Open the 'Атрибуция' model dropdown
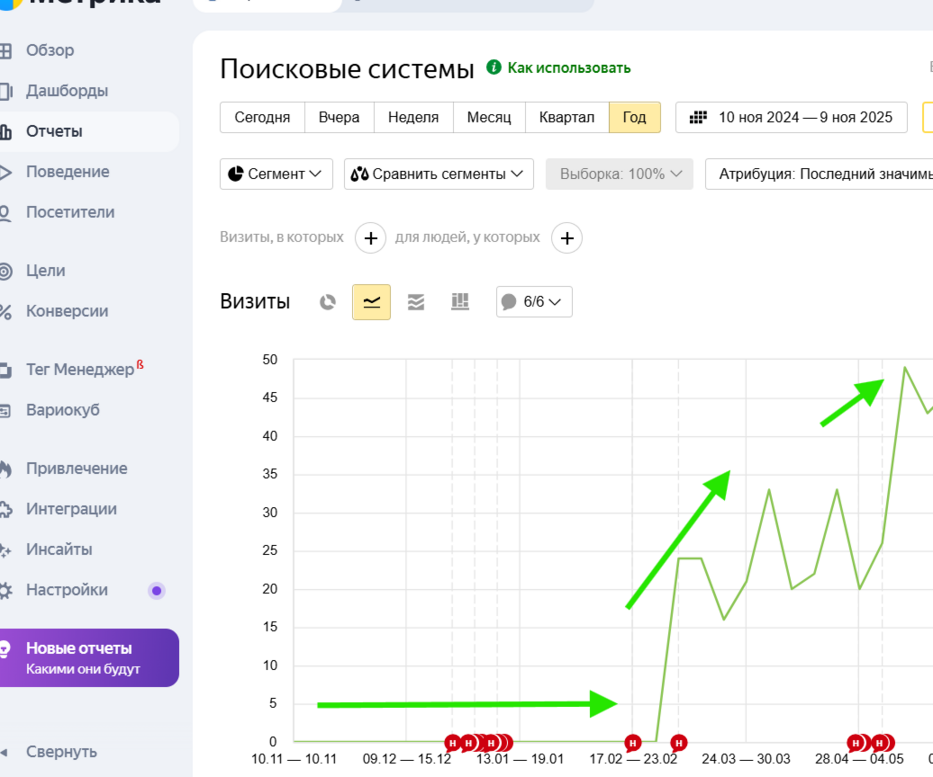Viewport: 933px width, 777px height. click(820, 174)
